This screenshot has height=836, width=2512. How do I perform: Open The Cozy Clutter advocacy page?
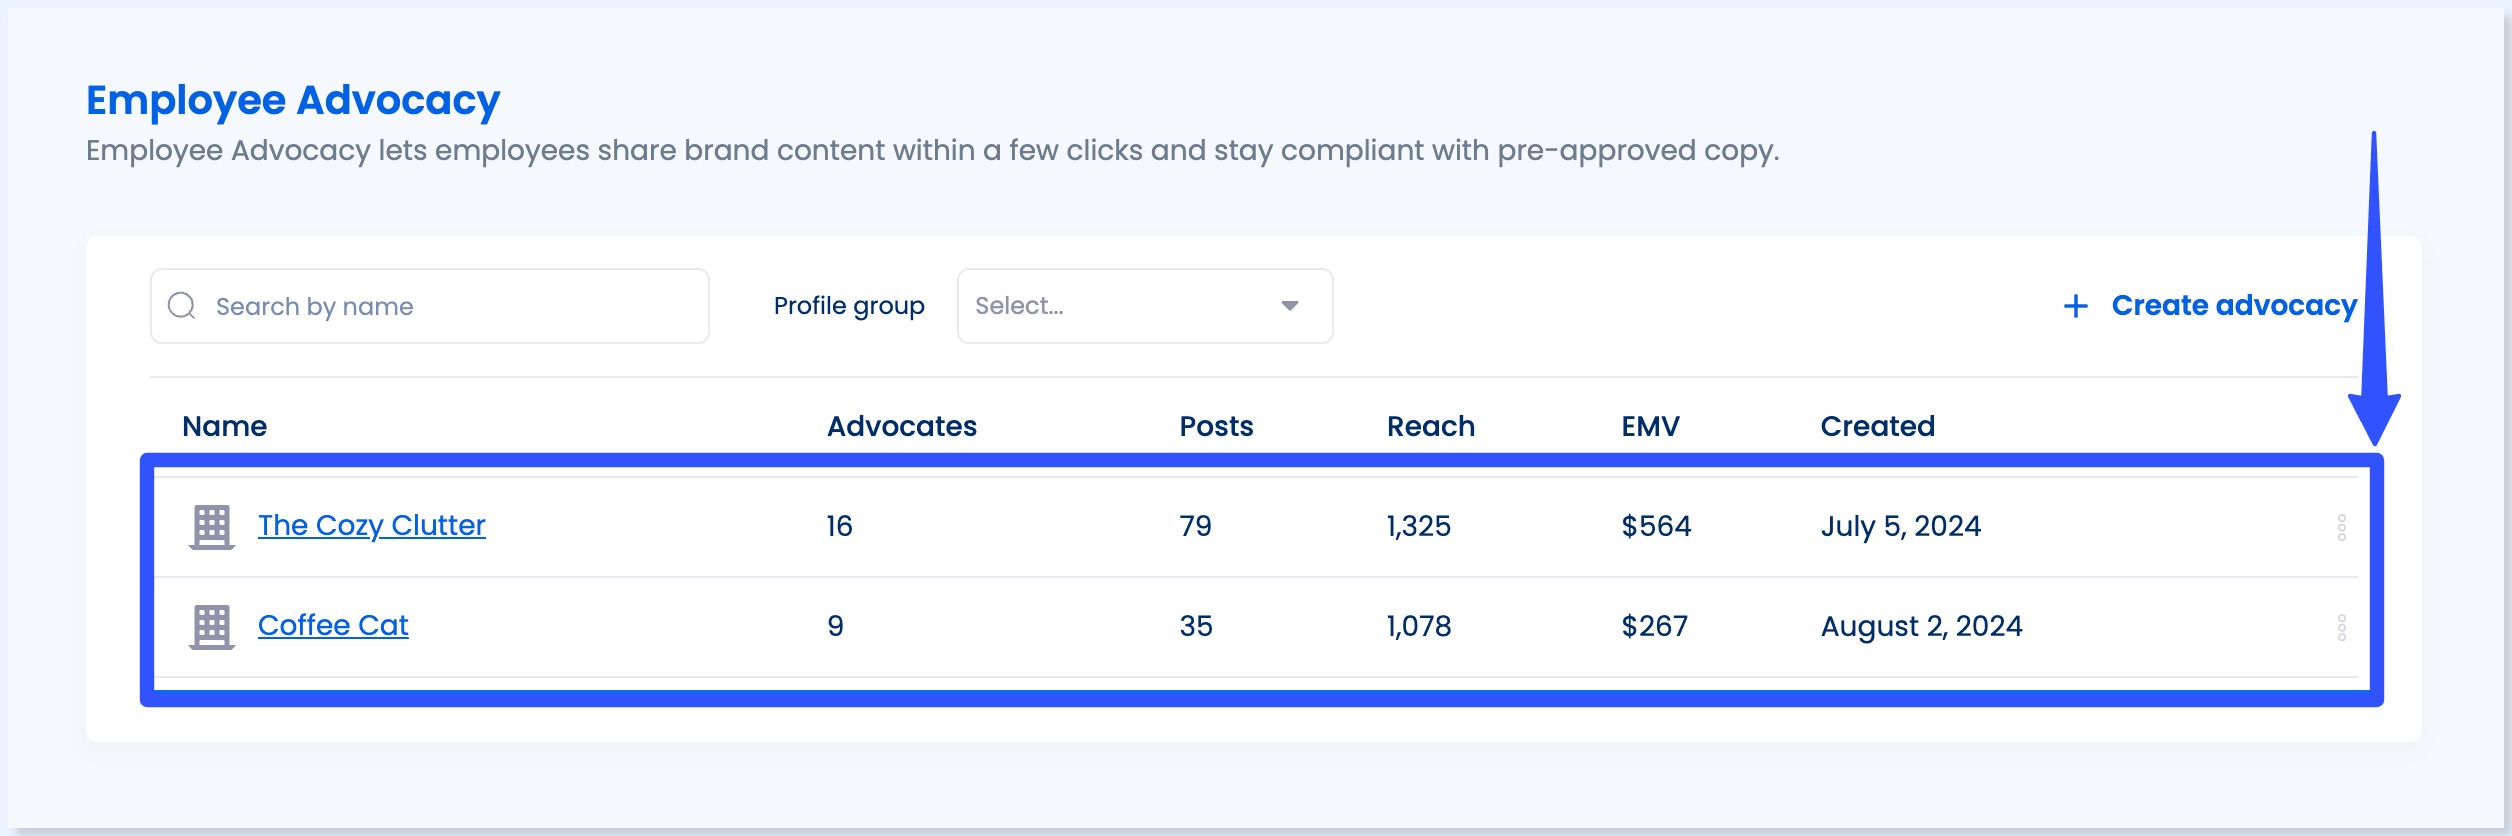371,524
